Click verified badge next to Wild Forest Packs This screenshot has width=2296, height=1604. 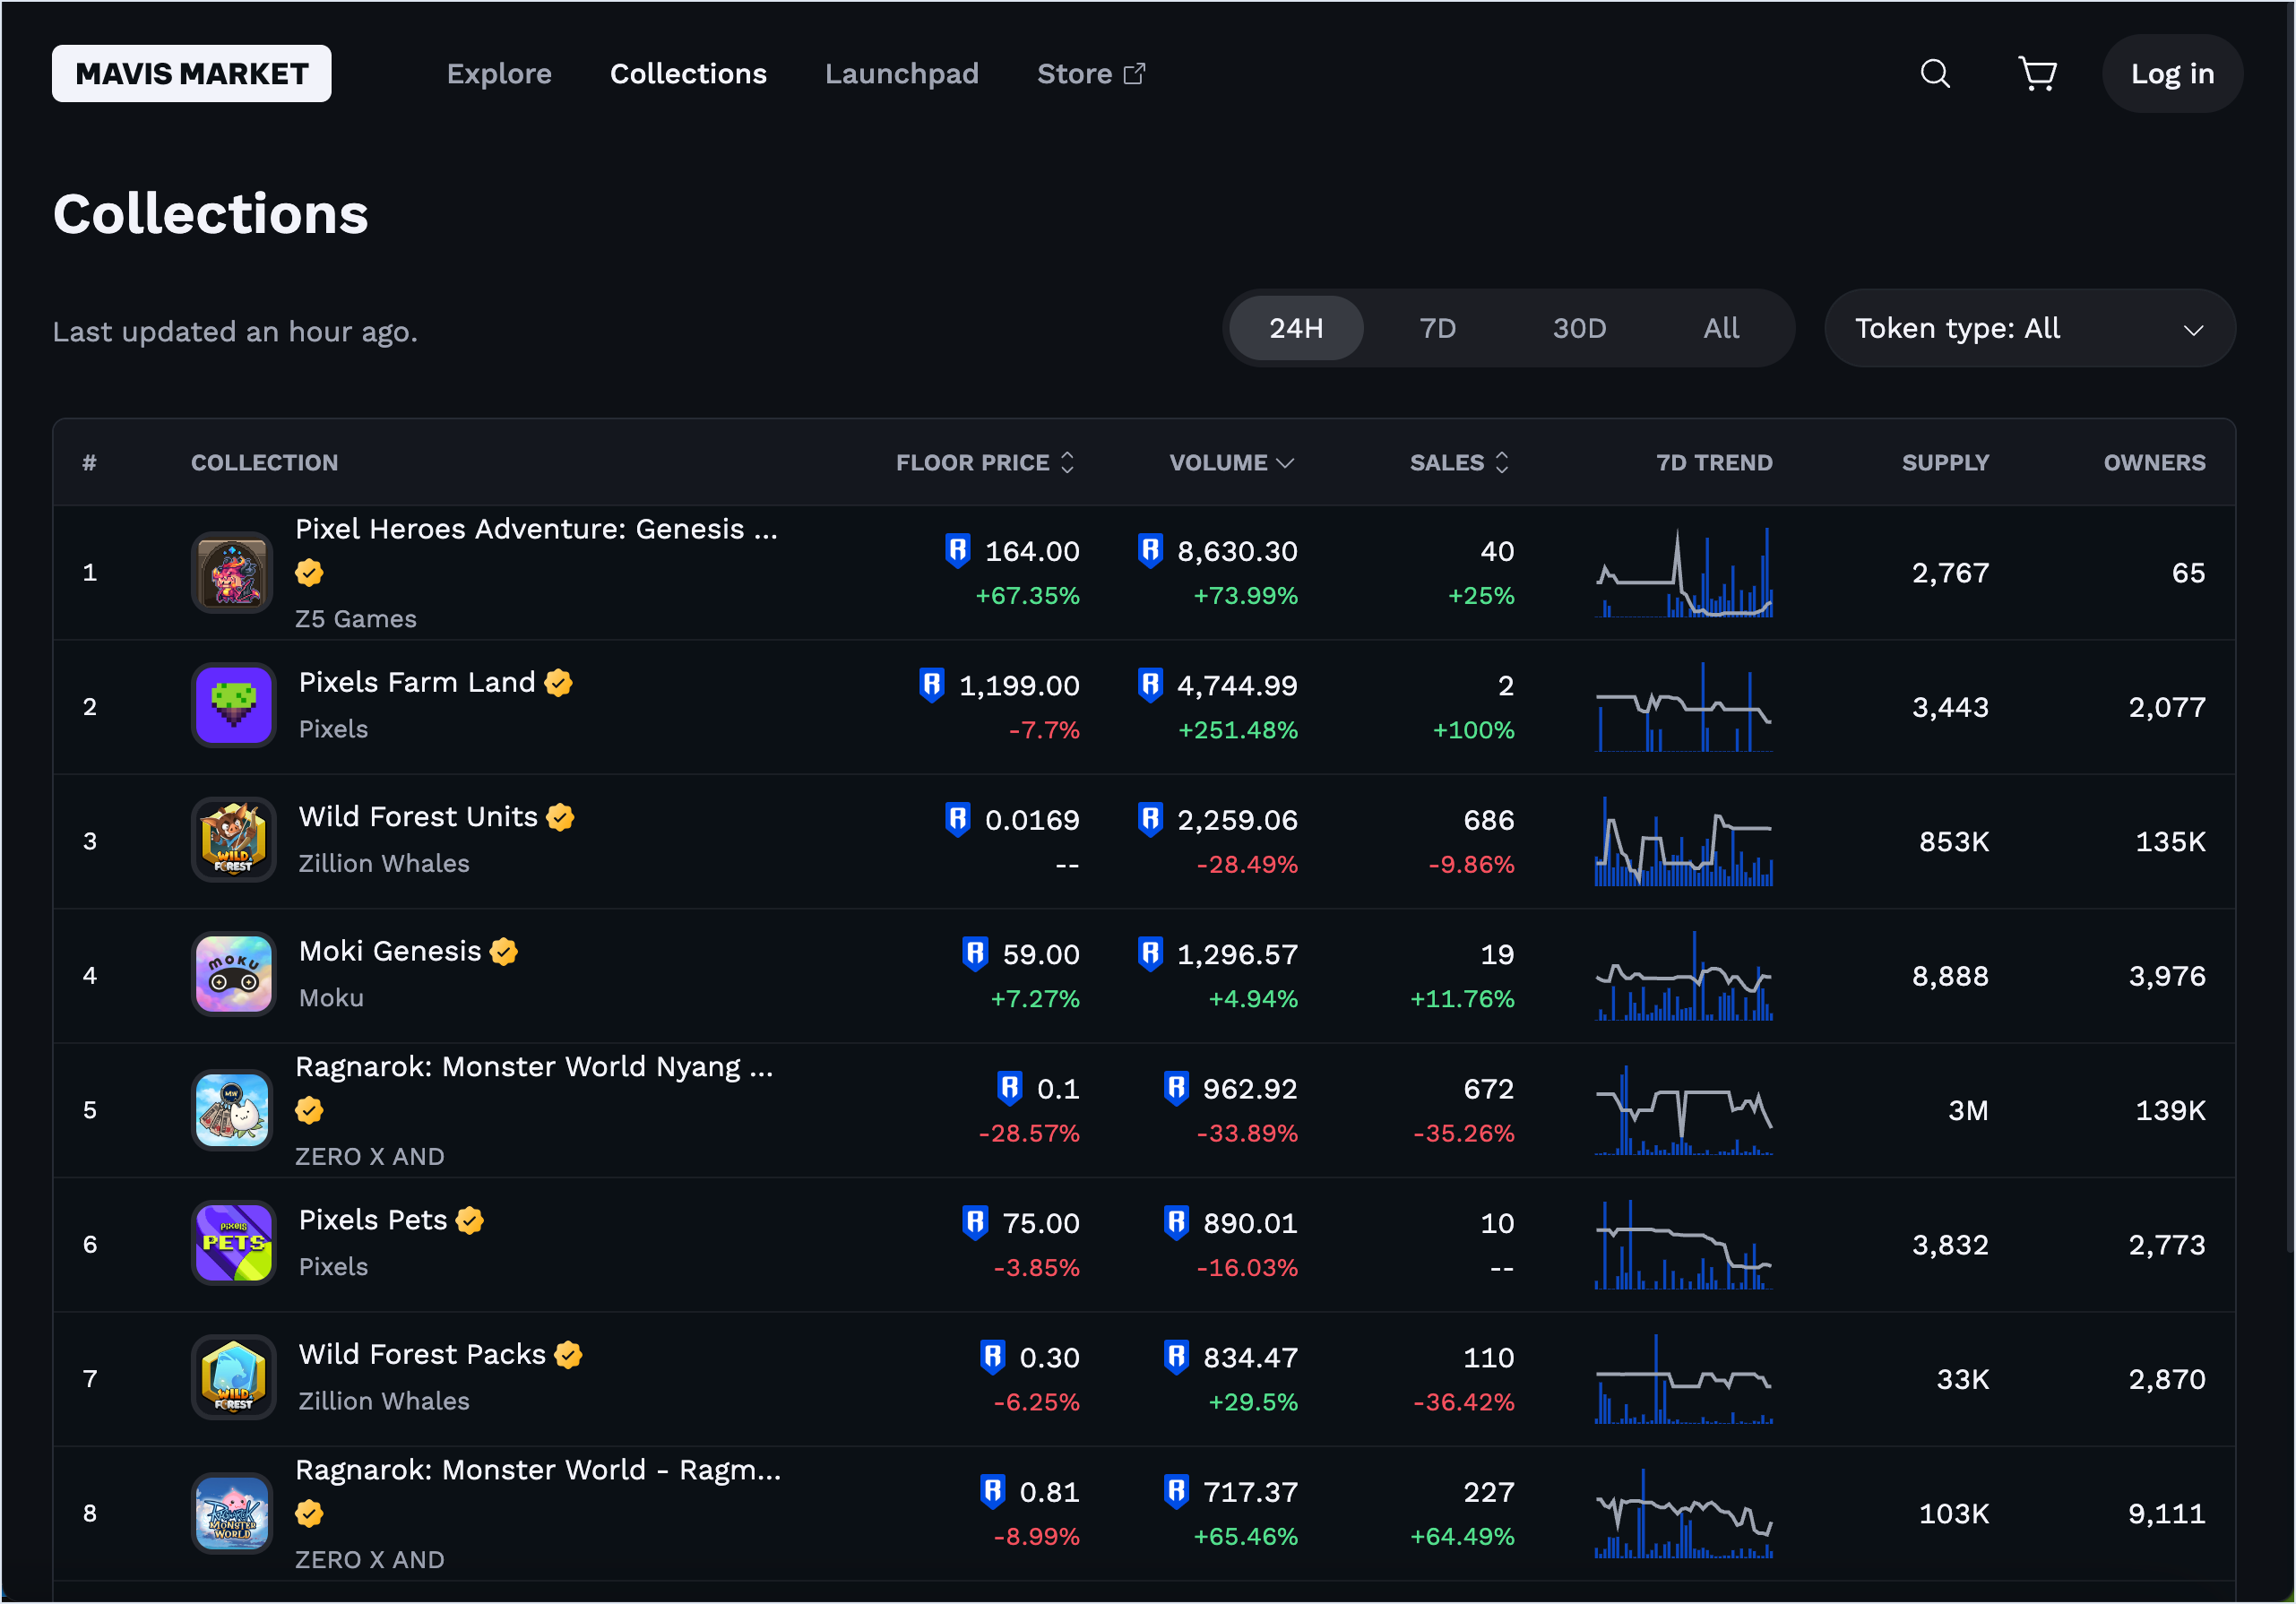568,1354
